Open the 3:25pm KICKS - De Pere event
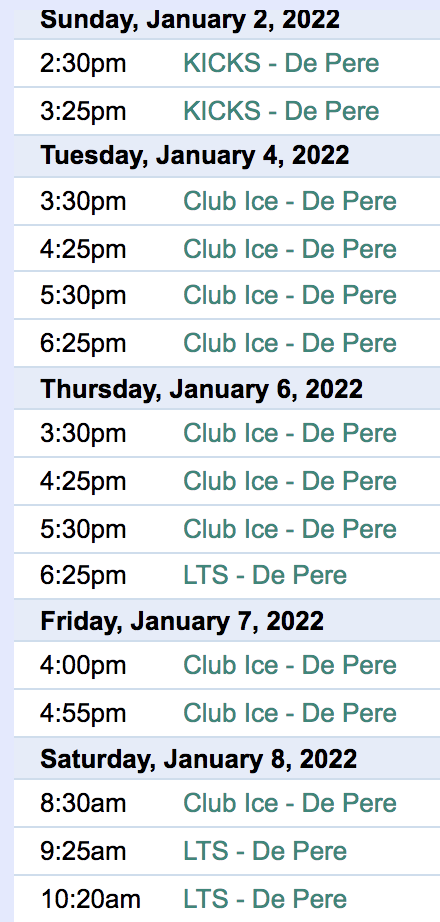Viewport: 440px width, 922px height. 281,111
